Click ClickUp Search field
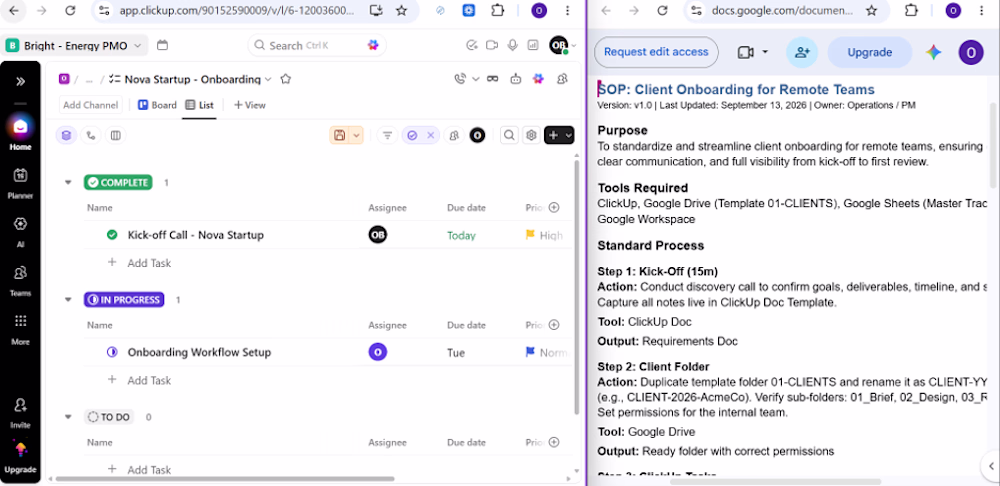 tap(317, 45)
